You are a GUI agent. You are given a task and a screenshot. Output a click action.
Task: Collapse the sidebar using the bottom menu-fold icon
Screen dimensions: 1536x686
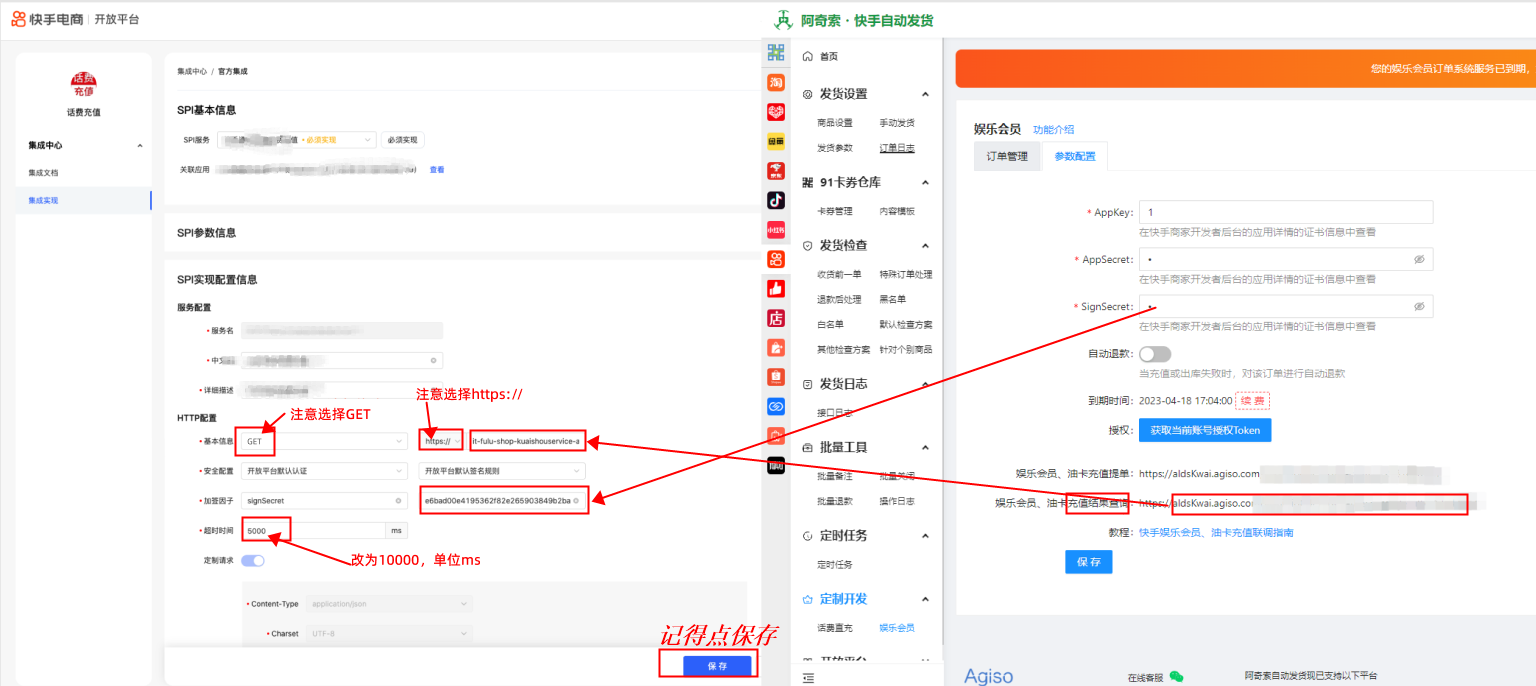point(808,678)
